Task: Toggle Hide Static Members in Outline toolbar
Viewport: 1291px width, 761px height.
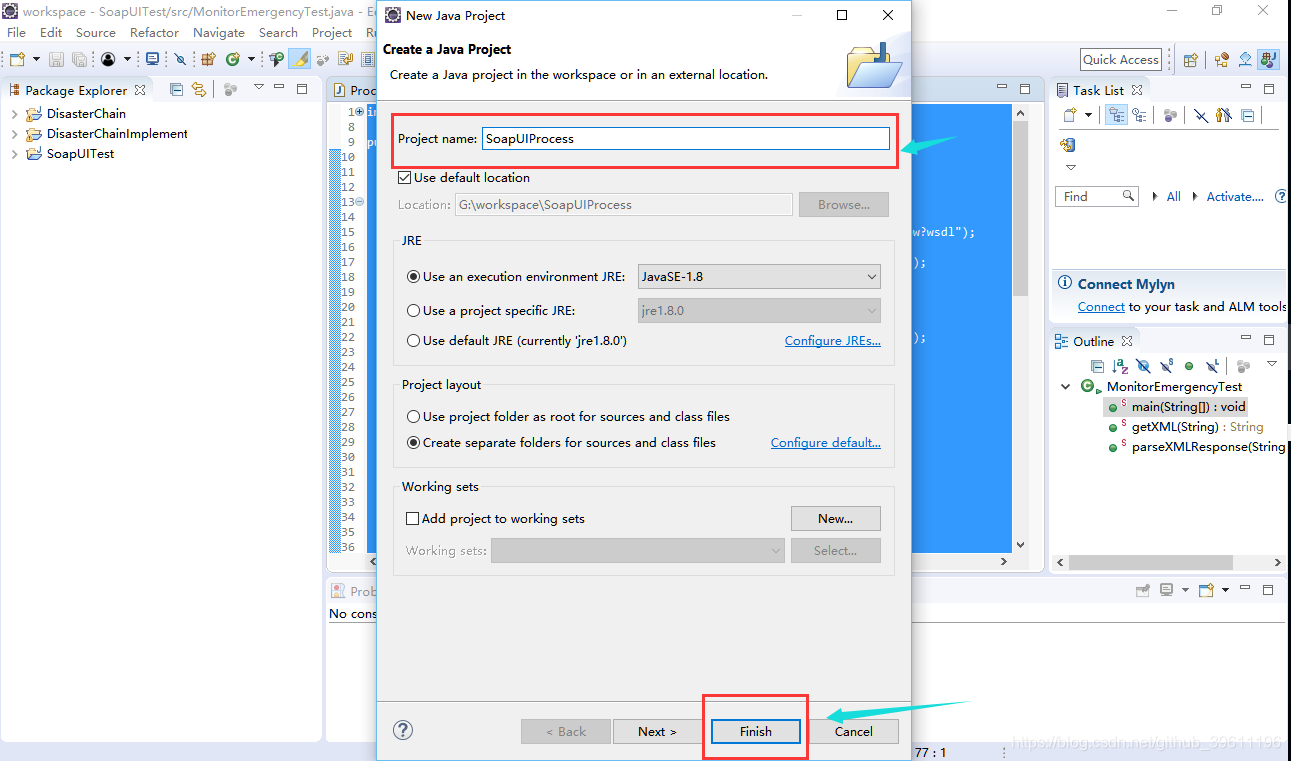Action: (1166, 366)
